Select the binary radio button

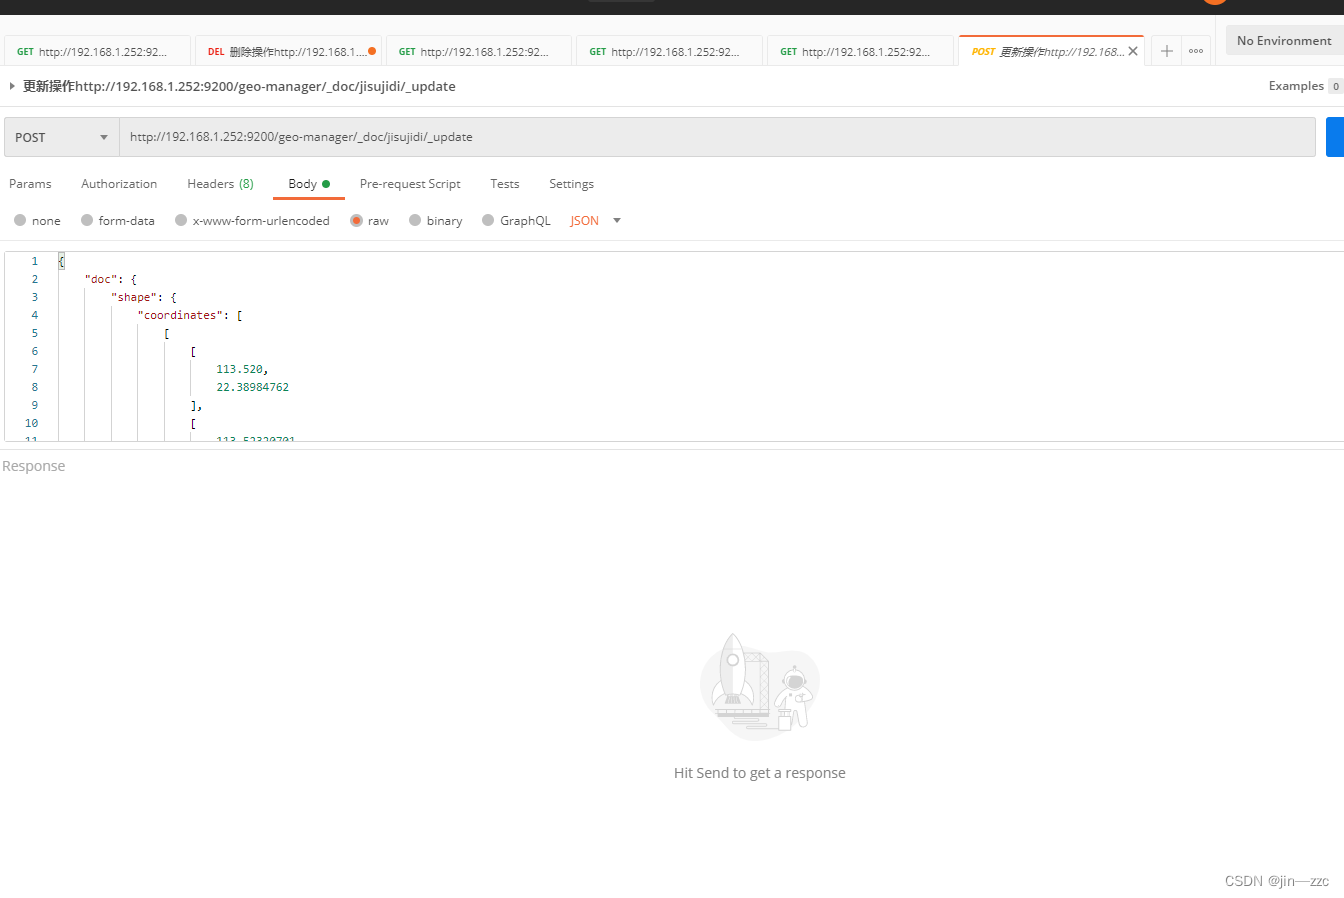415,220
